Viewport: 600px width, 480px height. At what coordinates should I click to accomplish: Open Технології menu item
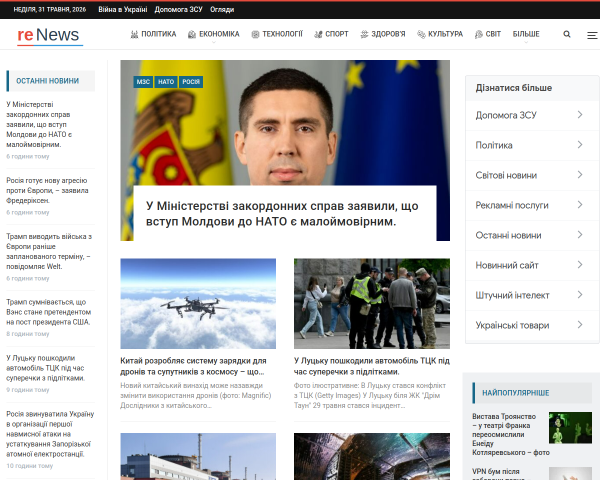pyautogui.click(x=282, y=34)
